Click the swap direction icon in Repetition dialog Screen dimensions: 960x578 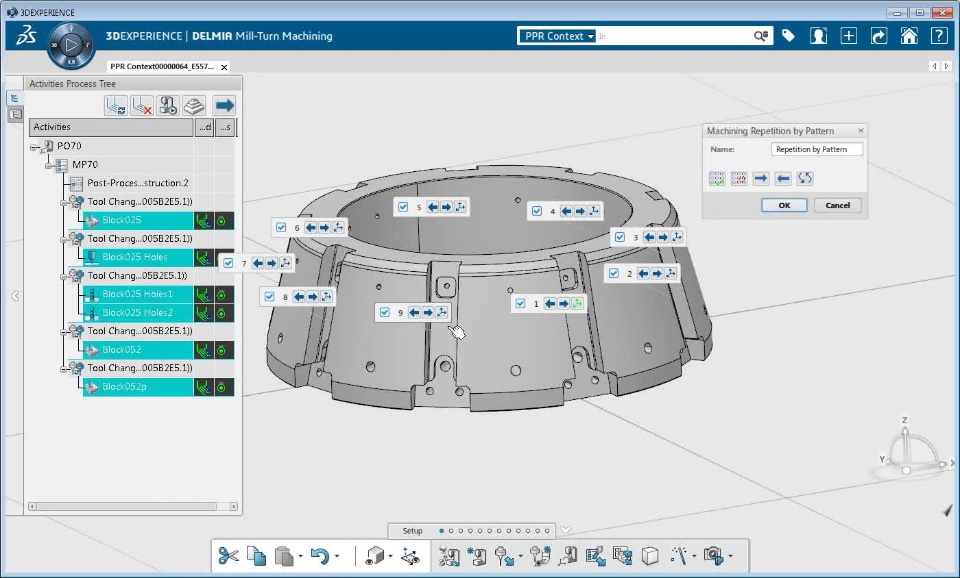coord(805,178)
